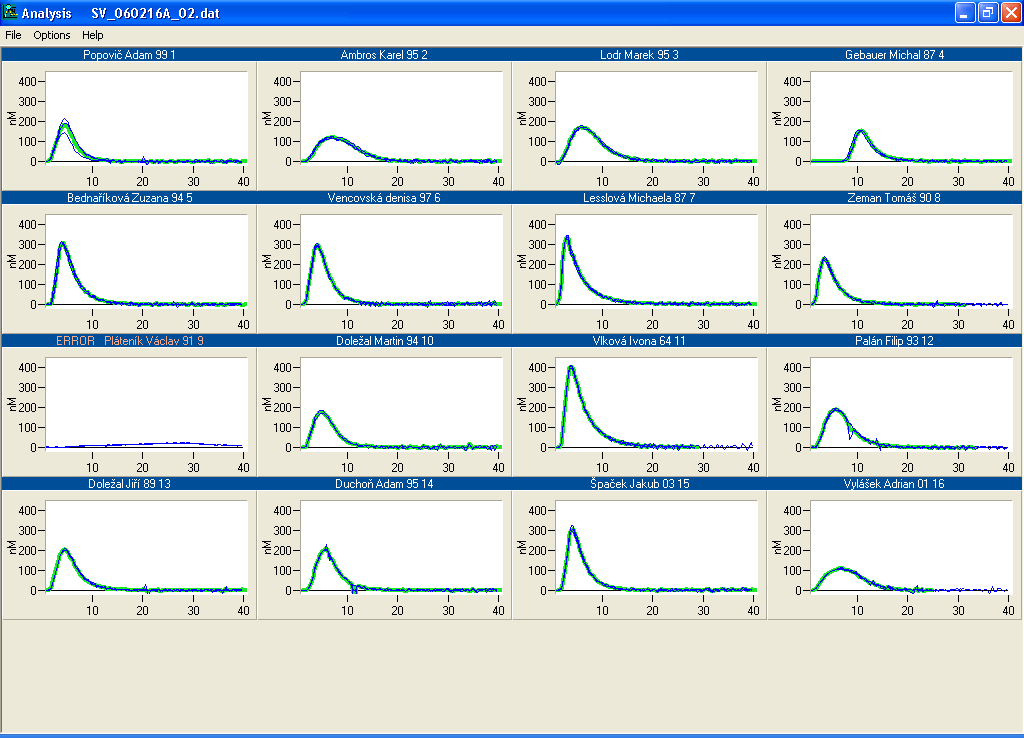
Task: Select the Palán Filip 93 12 header
Action: (x=895, y=341)
